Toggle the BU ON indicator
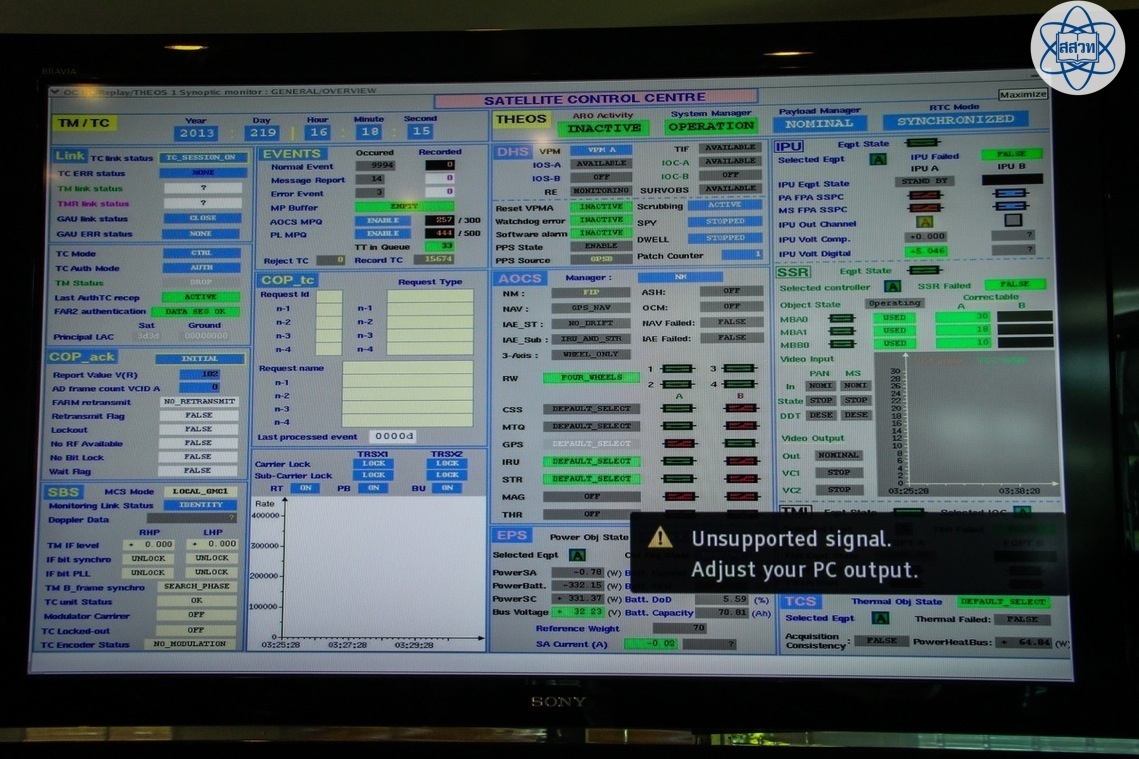 [447, 489]
